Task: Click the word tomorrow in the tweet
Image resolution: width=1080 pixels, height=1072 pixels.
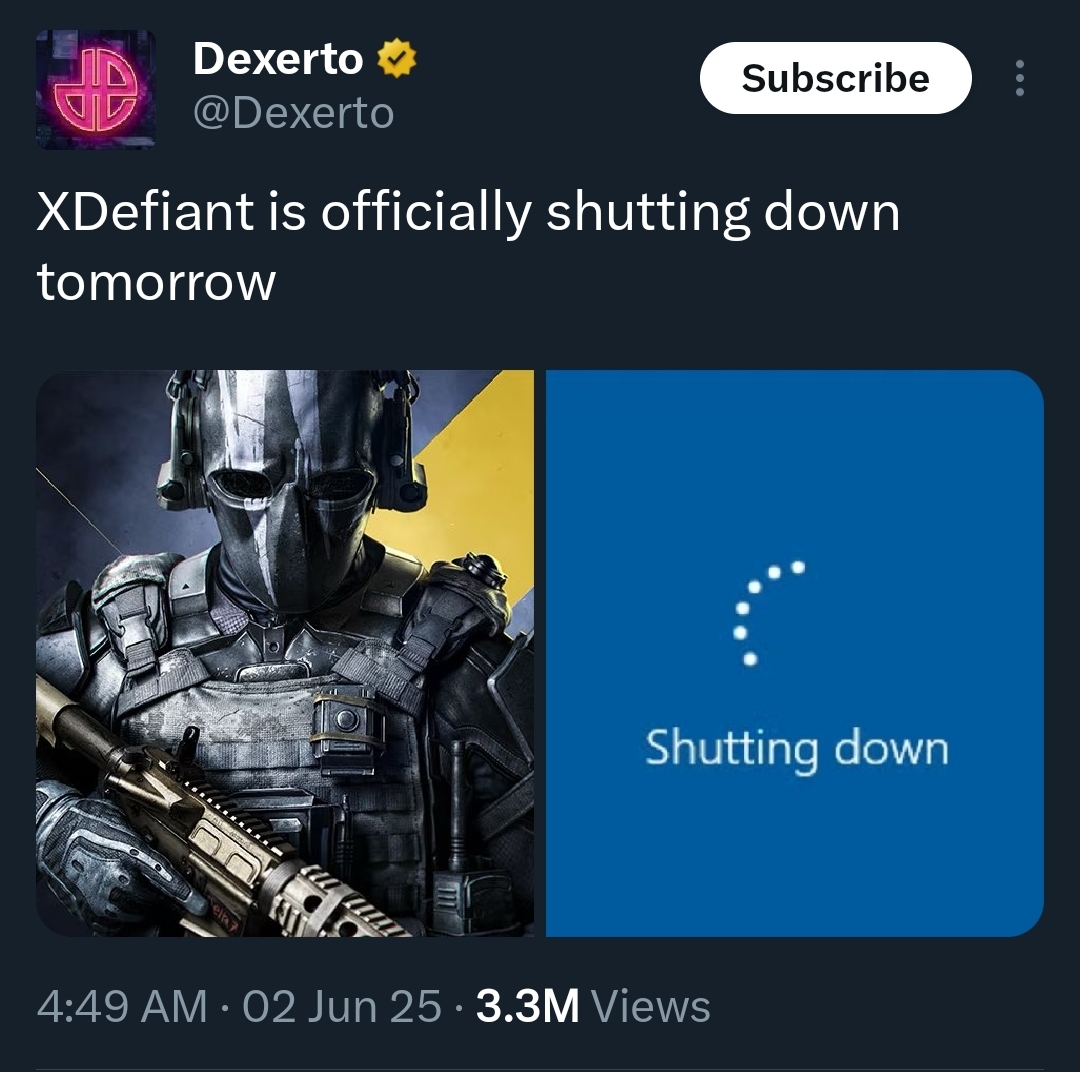Action: click(156, 282)
